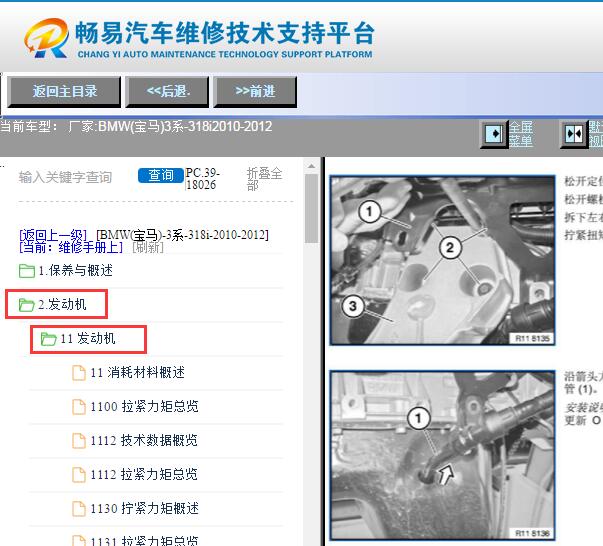Viewport: 603px width, 546px height.
Task: Open 1130 拧紧力矩概述 document
Action: 145,508
